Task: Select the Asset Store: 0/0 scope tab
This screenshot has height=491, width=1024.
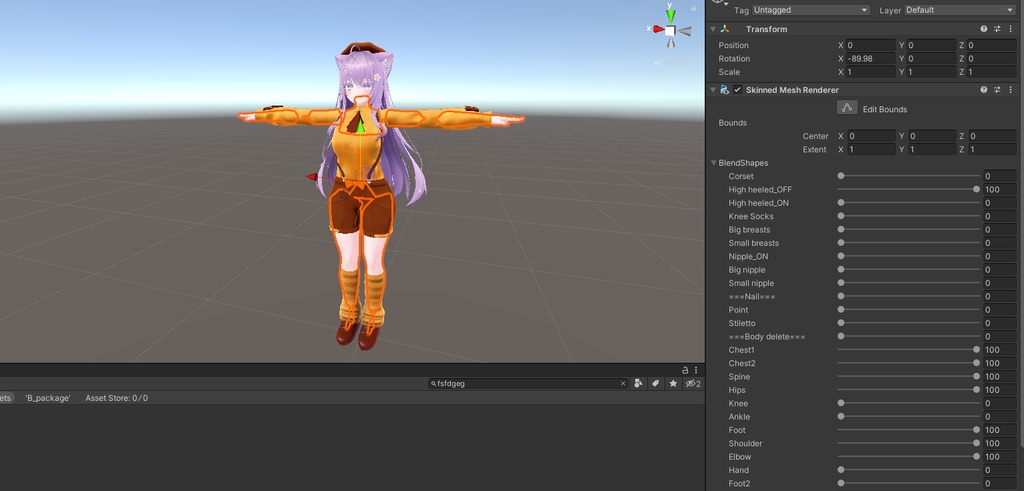Action: [x=116, y=398]
